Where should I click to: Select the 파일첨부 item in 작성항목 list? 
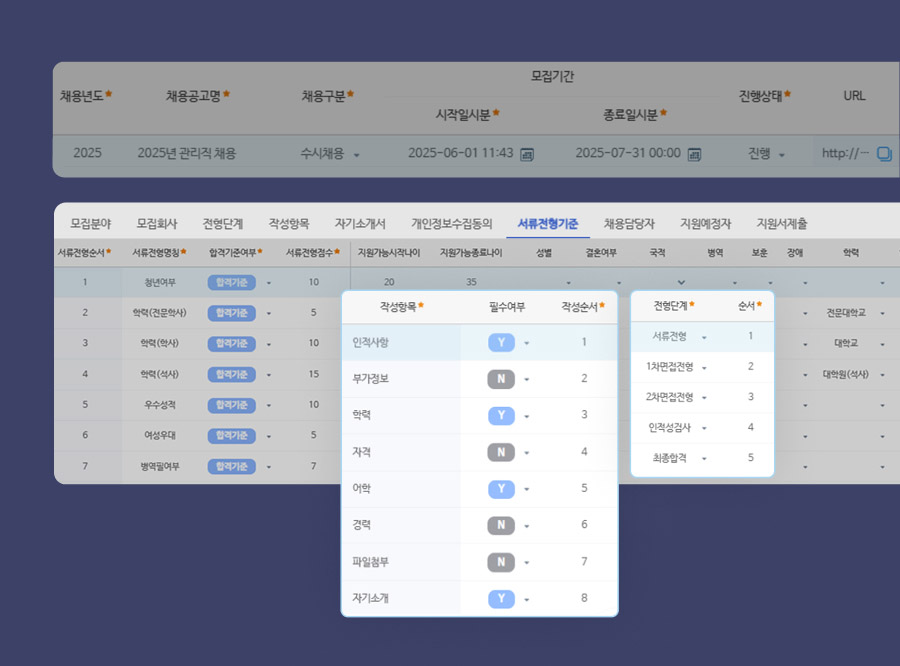coord(371,562)
